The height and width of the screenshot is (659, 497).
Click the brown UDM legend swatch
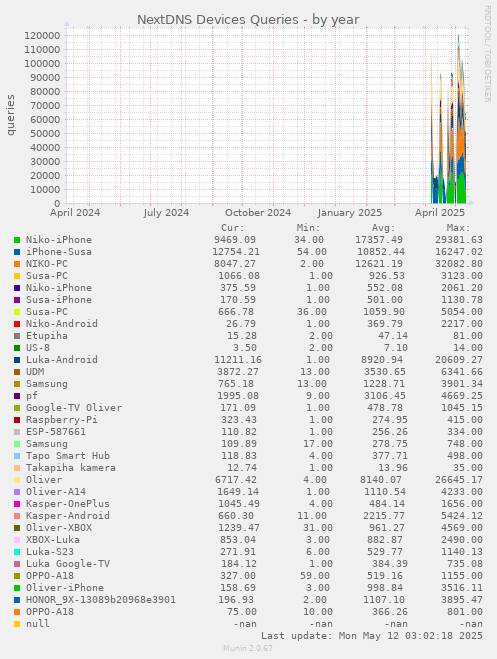pyautogui.click(x=17, y=372)
